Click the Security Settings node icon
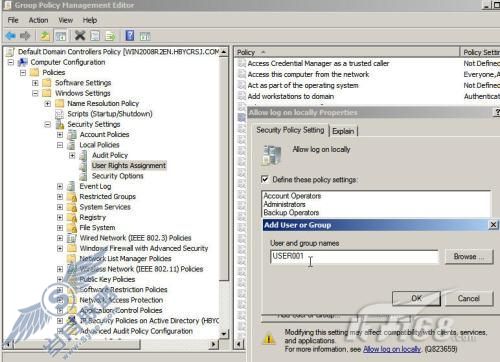 [60, 124]
